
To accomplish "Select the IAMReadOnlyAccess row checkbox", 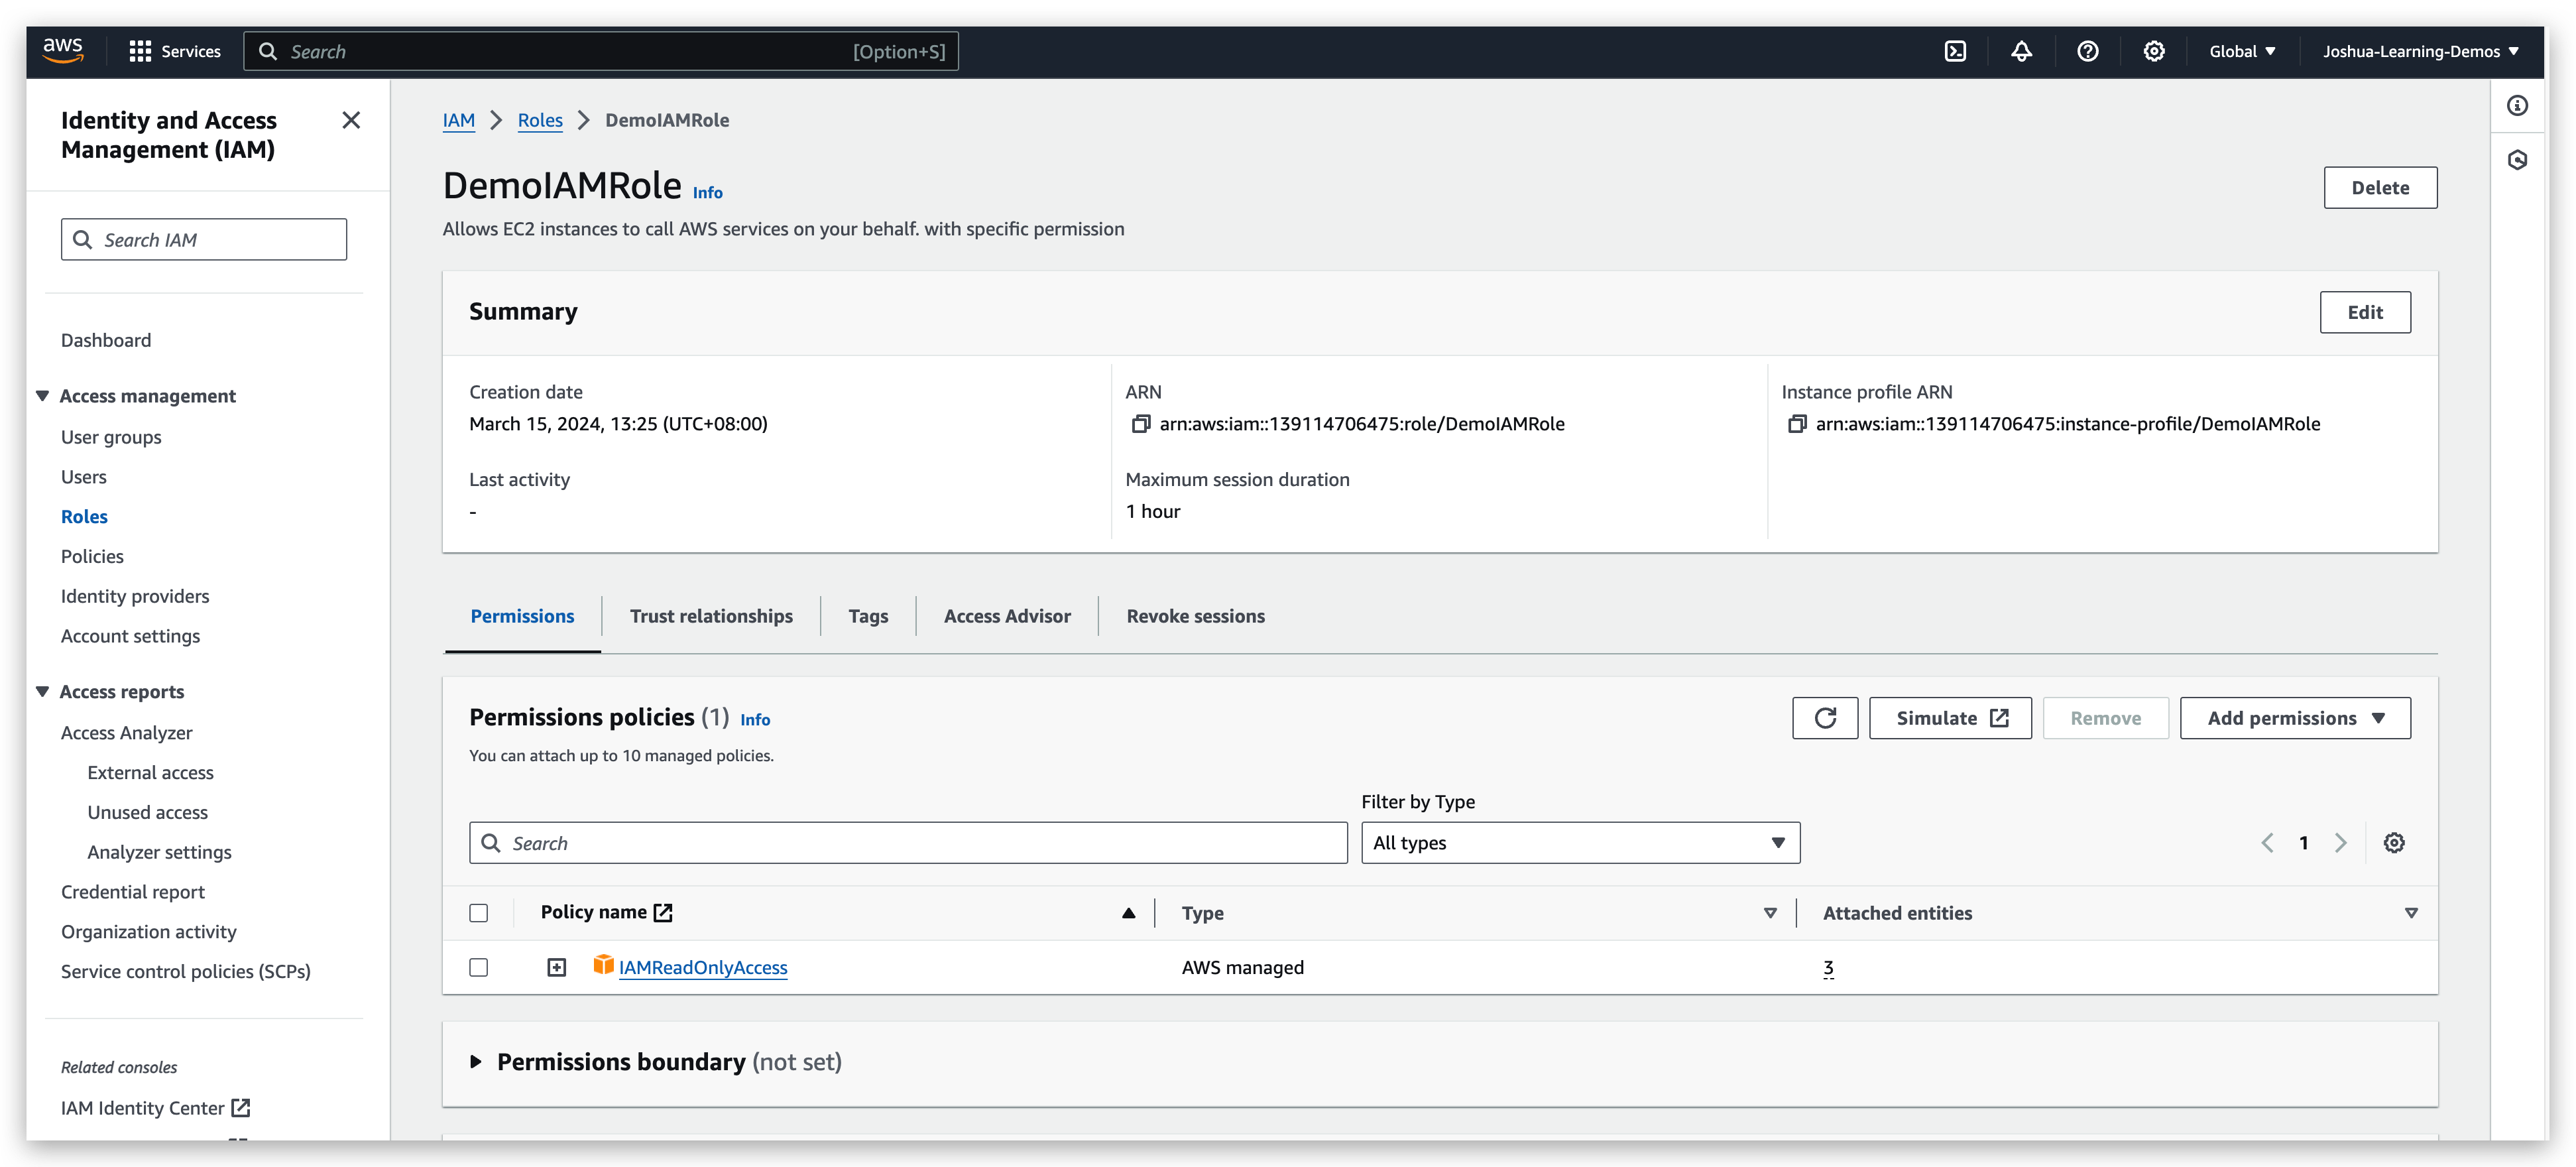I will click(479, 967).
